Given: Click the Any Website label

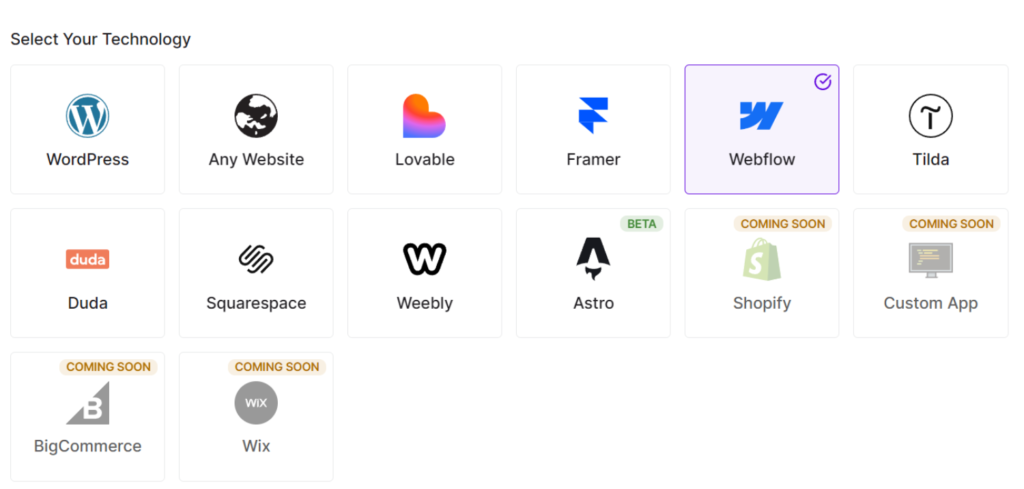Looking at the screenshot, I should coord(256,159).
